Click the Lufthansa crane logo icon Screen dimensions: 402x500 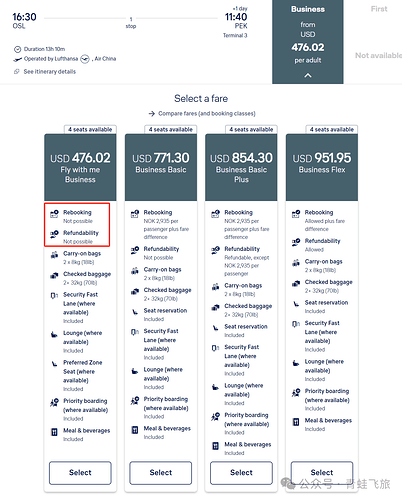point(85,59)
